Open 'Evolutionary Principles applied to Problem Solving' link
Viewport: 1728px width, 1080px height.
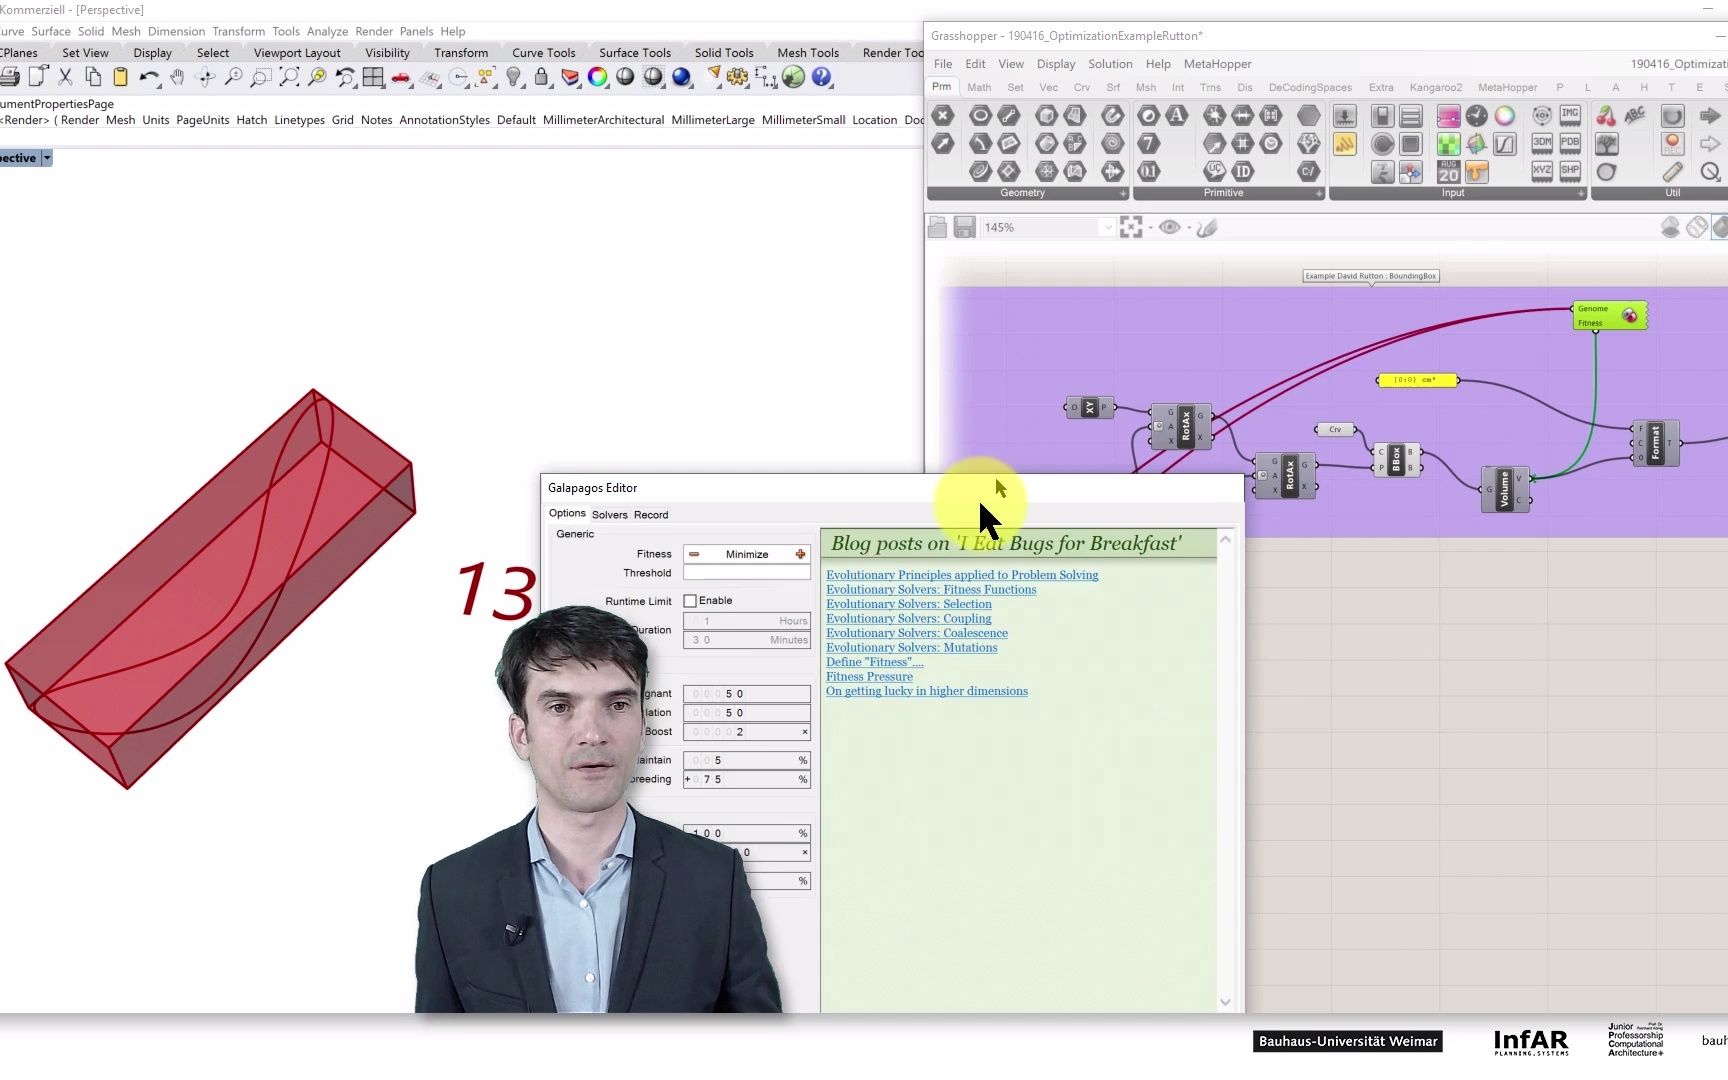[962, 575]
